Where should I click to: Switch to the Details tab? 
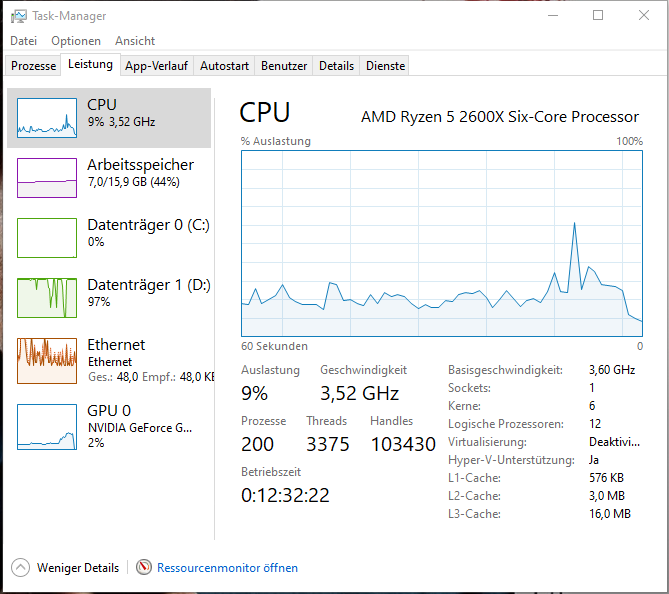337,66
